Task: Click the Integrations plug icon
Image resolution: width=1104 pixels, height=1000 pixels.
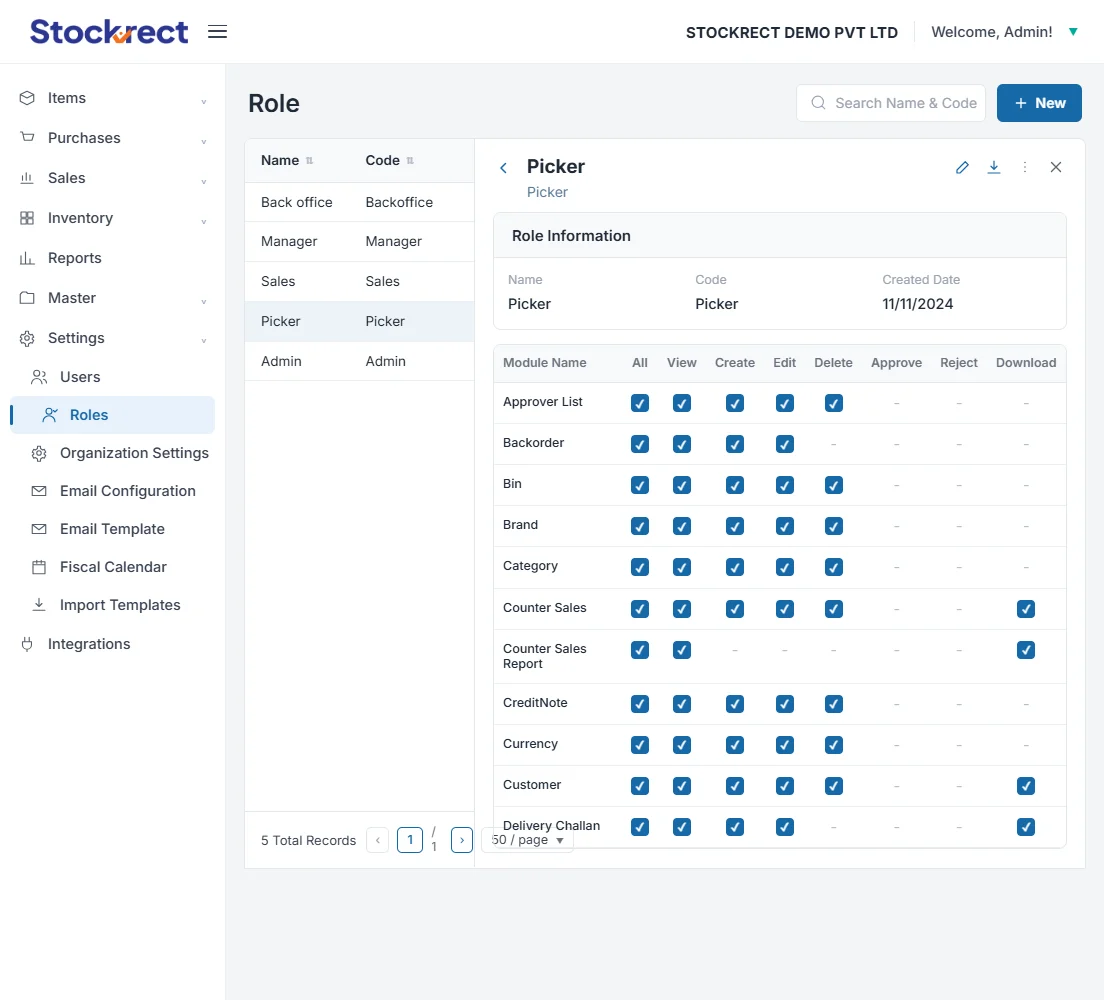Action: tap(27, 644)
